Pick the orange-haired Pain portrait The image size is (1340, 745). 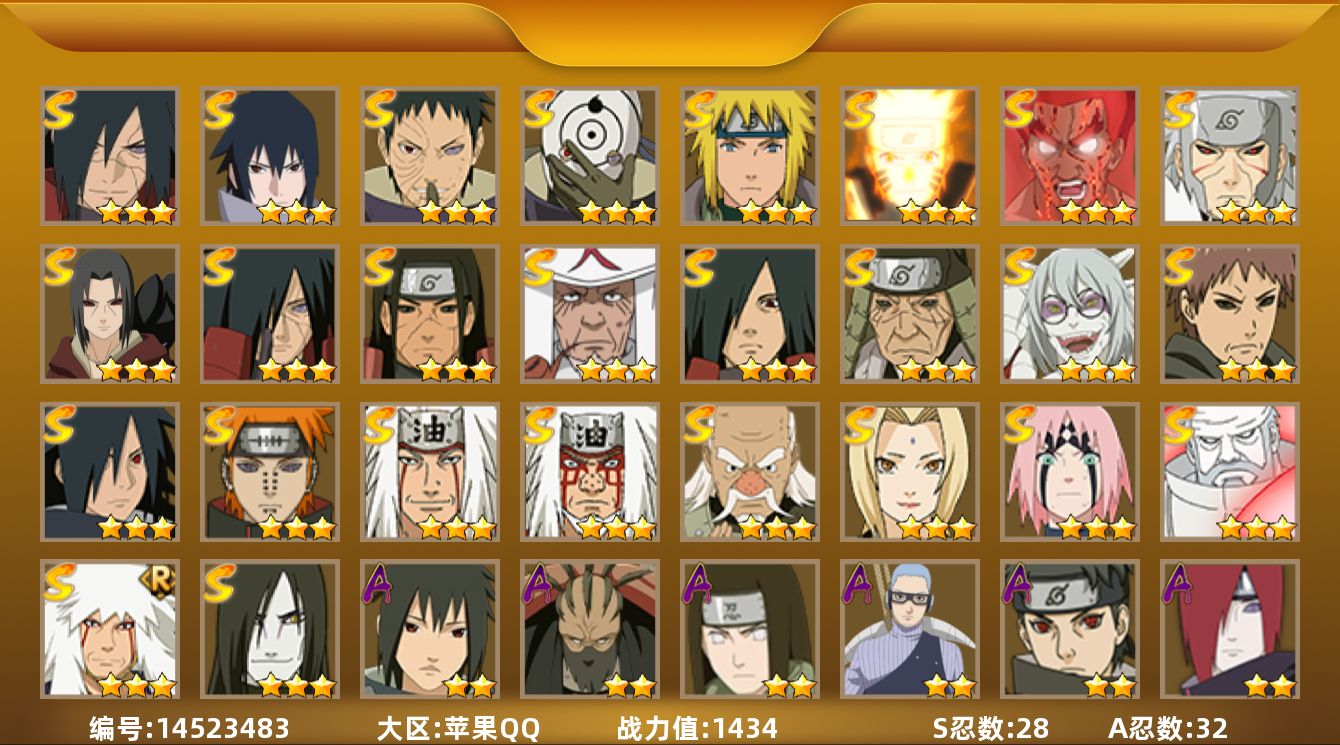(270, 472)
